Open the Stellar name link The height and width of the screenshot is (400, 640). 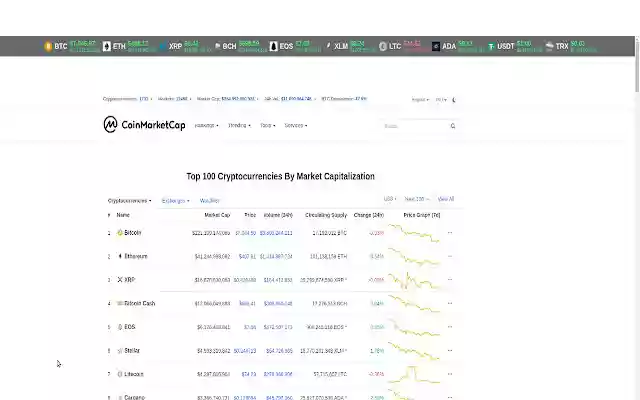(x=132, y=351)
